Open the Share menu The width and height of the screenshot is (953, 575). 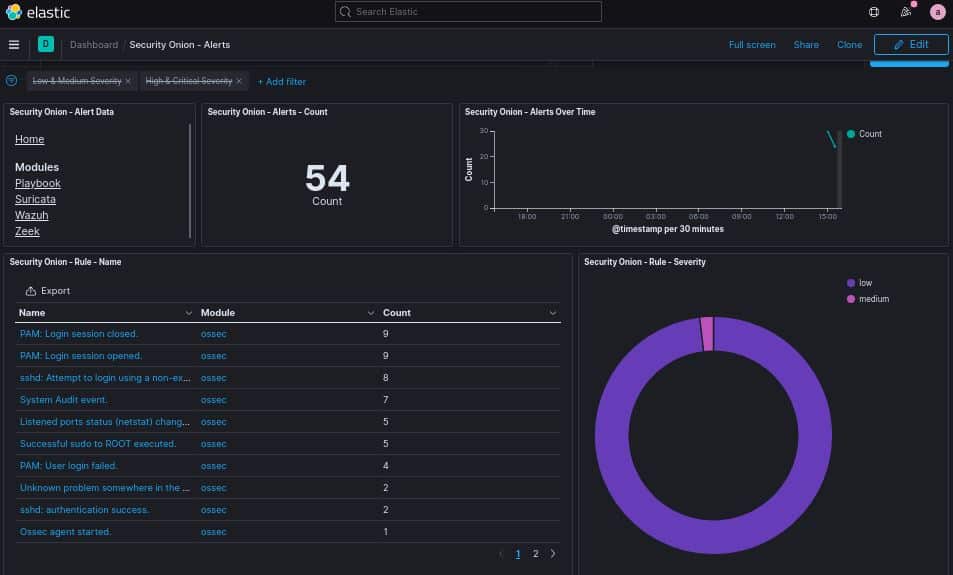click(806, 44)
